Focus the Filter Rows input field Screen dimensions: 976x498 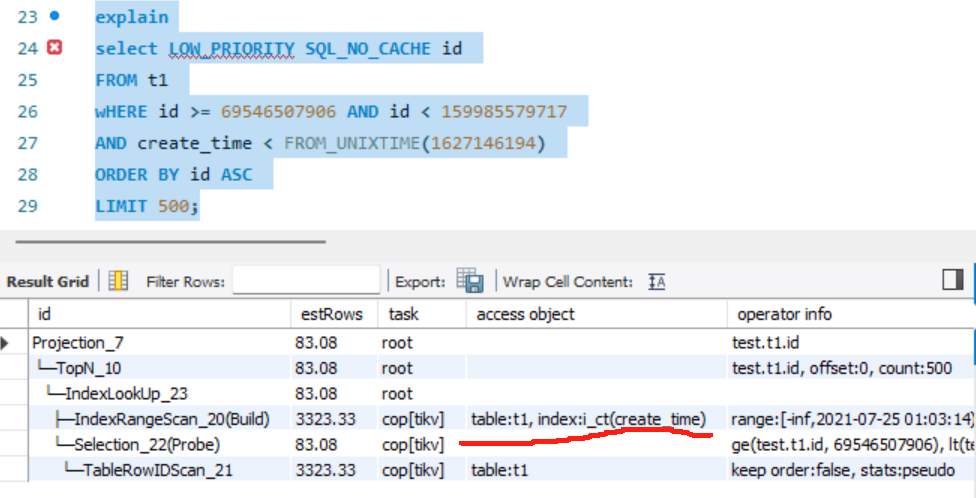tap(306, 281)
